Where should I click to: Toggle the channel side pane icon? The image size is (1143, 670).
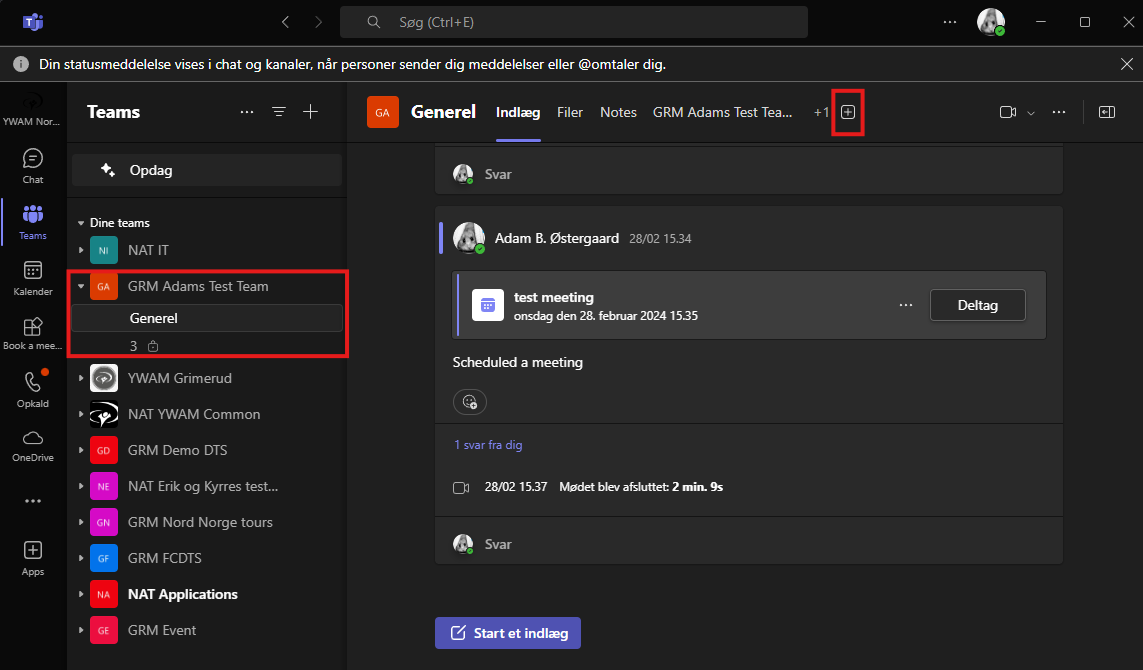(x=1107, y=112)
